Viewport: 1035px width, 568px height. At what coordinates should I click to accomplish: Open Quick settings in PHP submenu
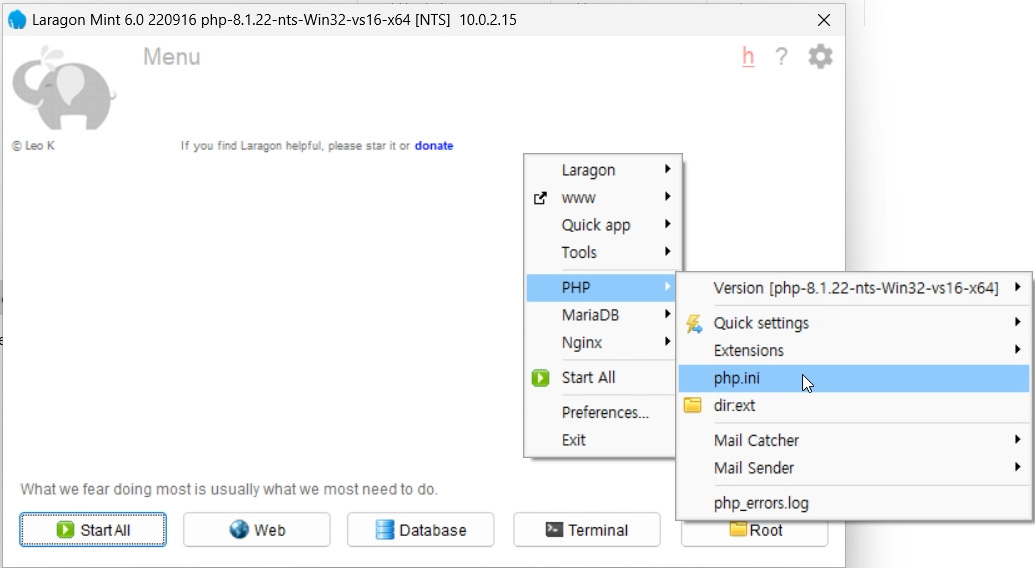click(853, 323)
